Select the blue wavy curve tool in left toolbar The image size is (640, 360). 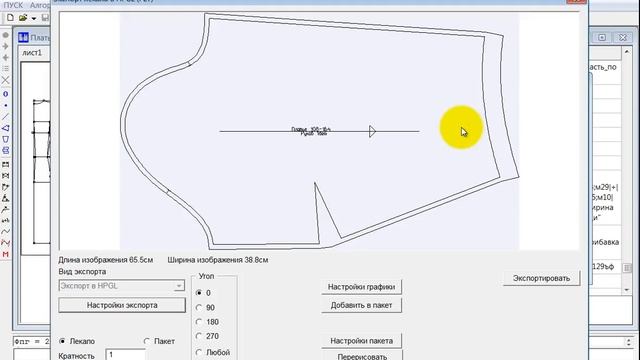click(x=5, y=231)
